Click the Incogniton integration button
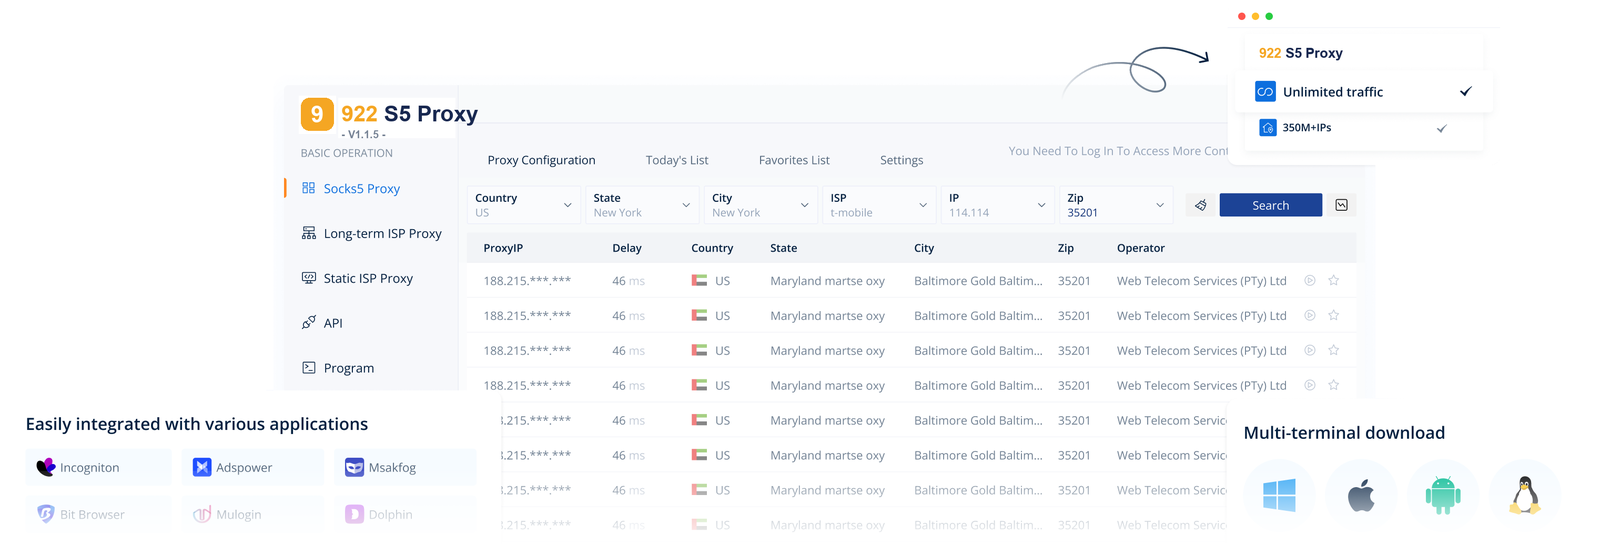The width and height of the screenshot is (1600, 556). coord(98,467)
